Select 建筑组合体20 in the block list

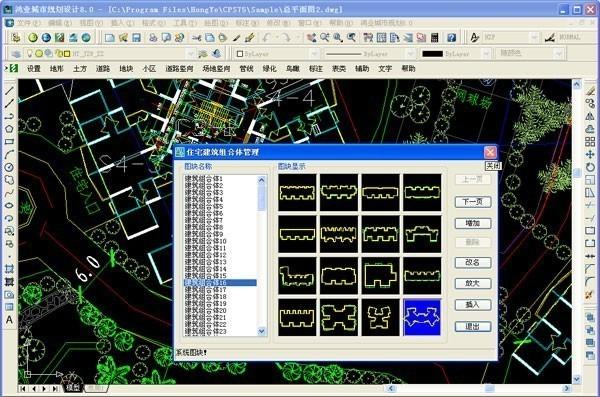click(205, 310)
